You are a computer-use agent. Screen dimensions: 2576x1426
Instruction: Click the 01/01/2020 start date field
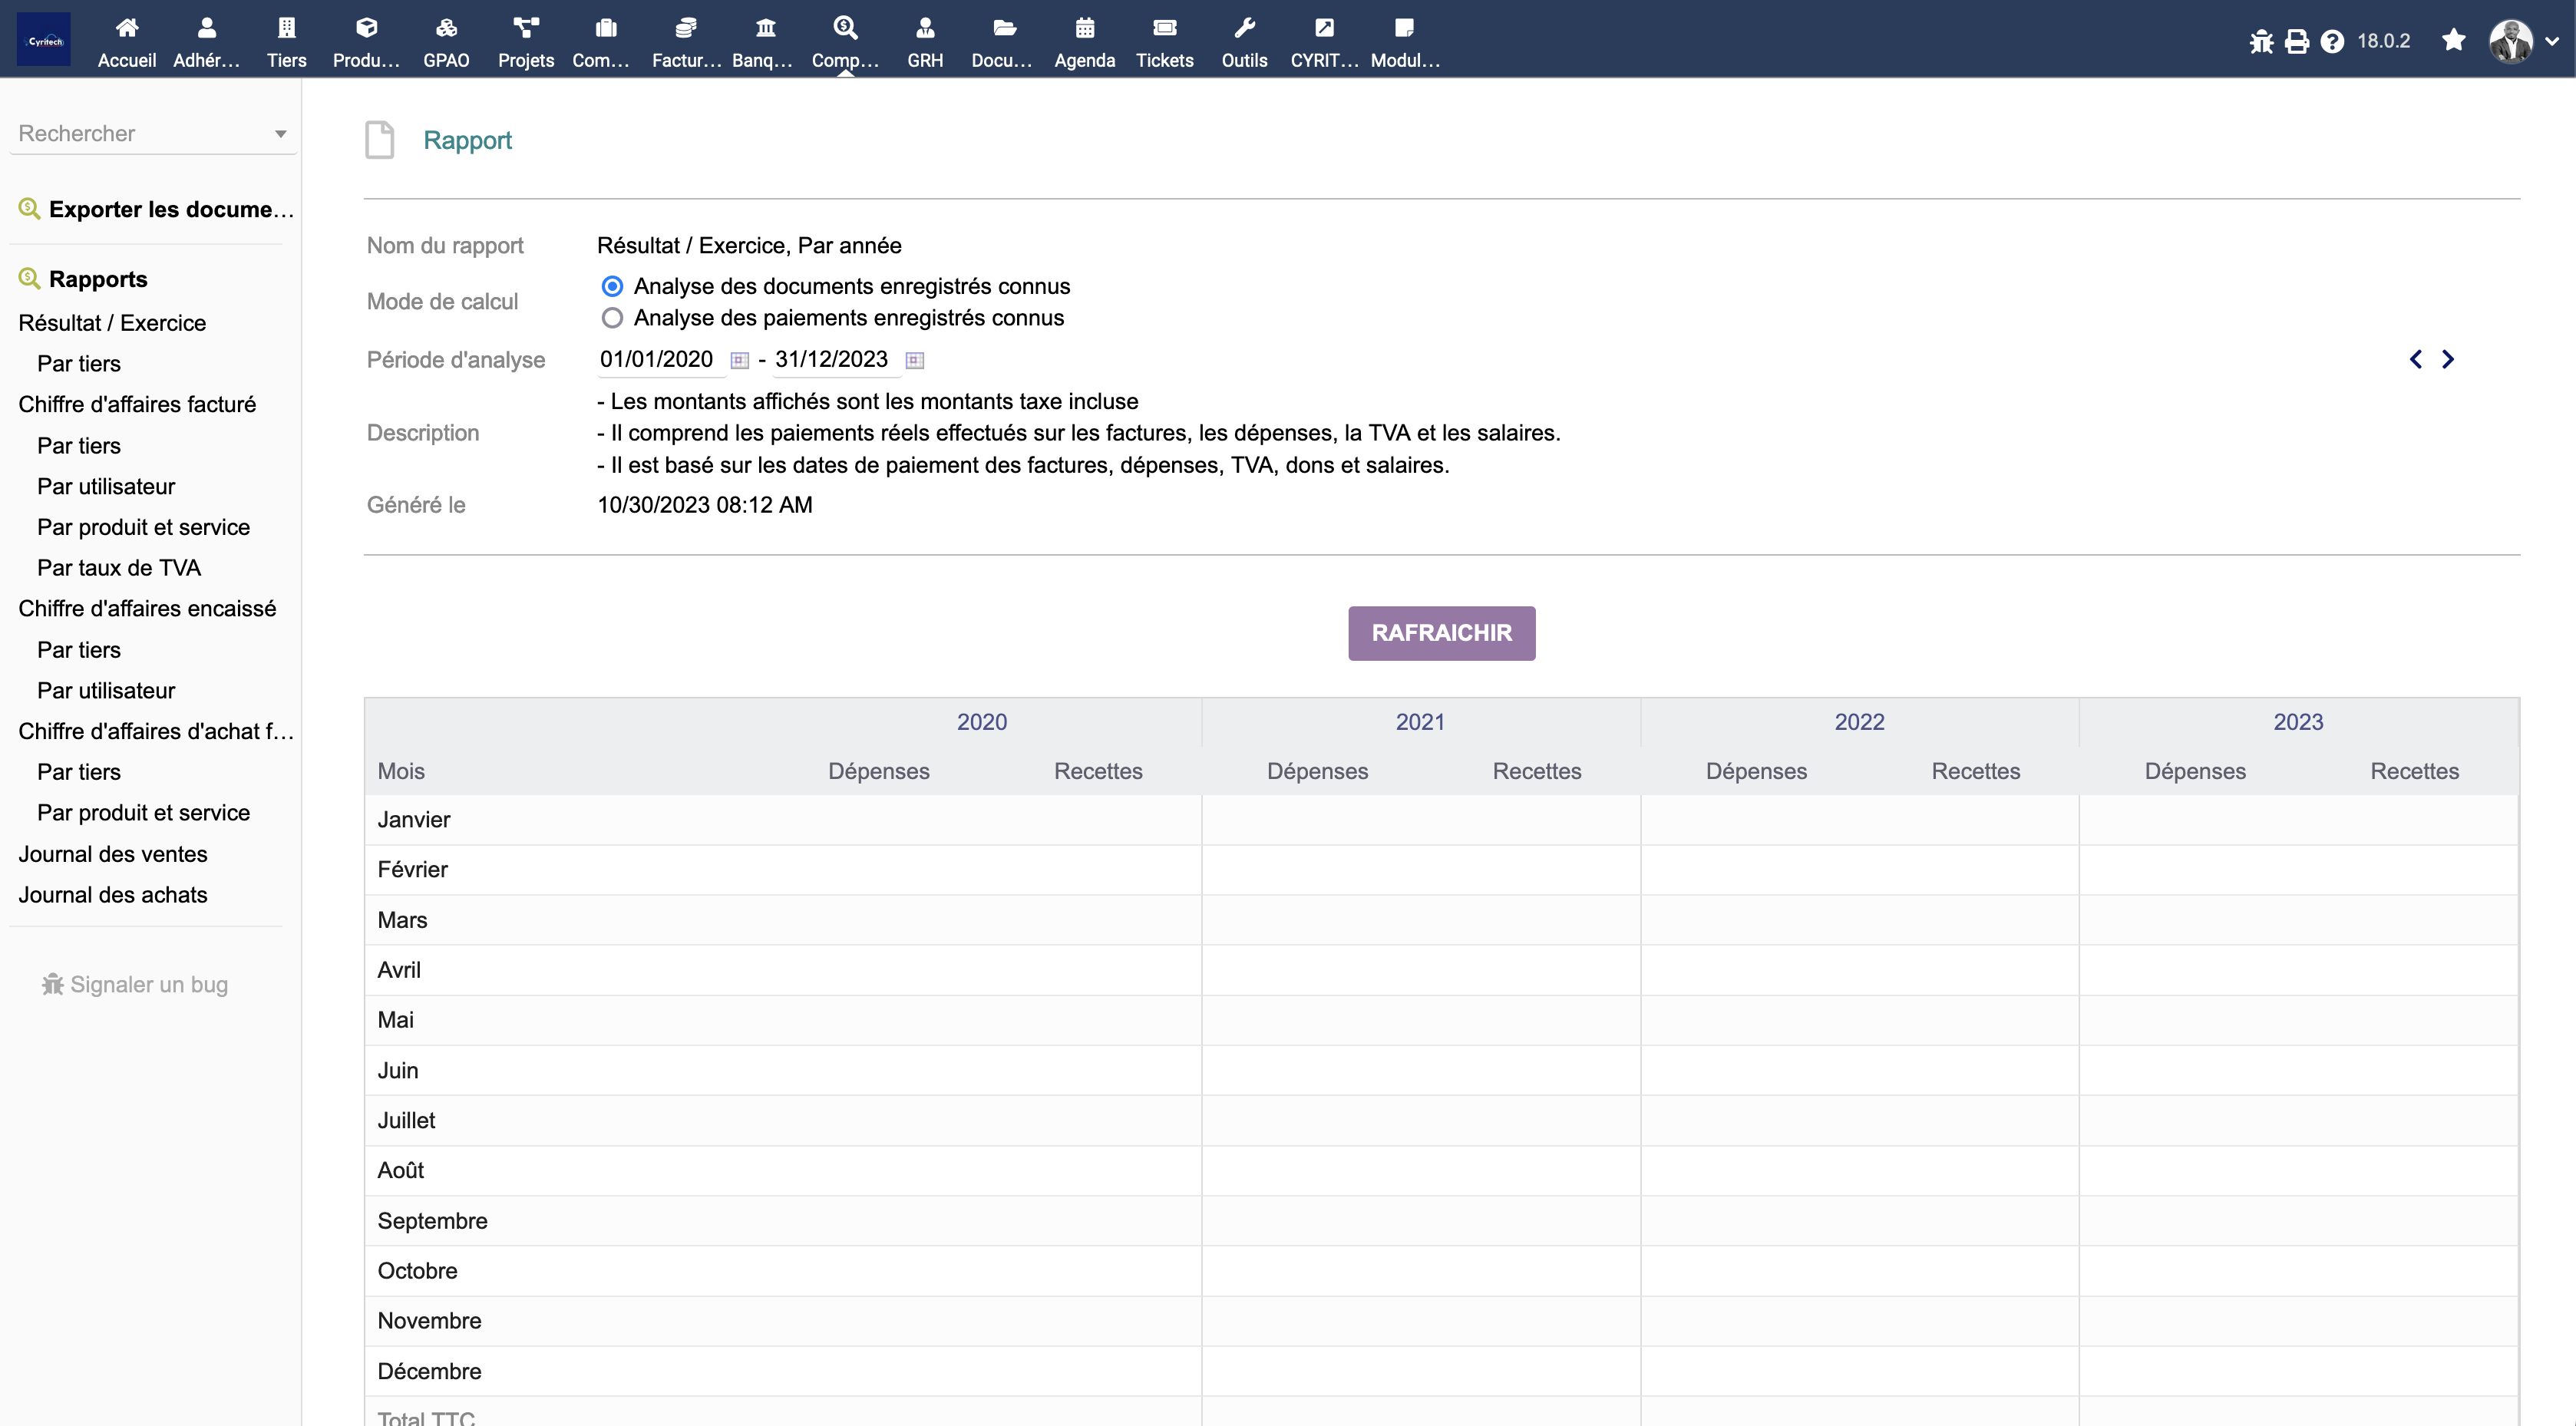[x=660, y=359]
